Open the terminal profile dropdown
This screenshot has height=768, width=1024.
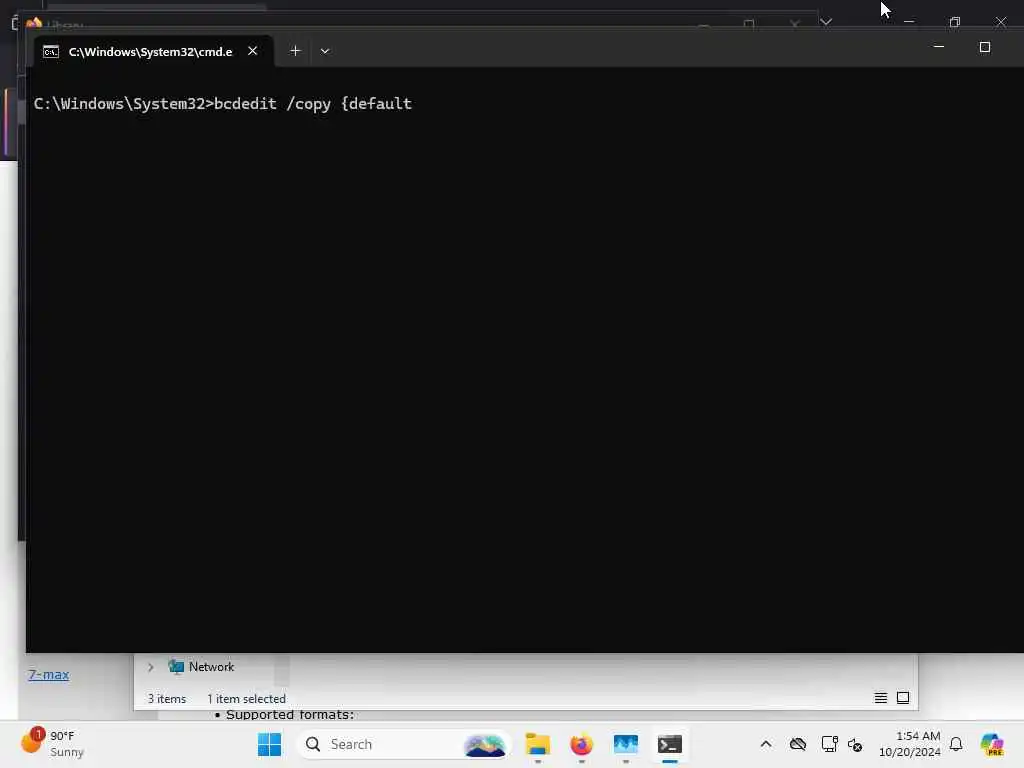pos(325,51)
